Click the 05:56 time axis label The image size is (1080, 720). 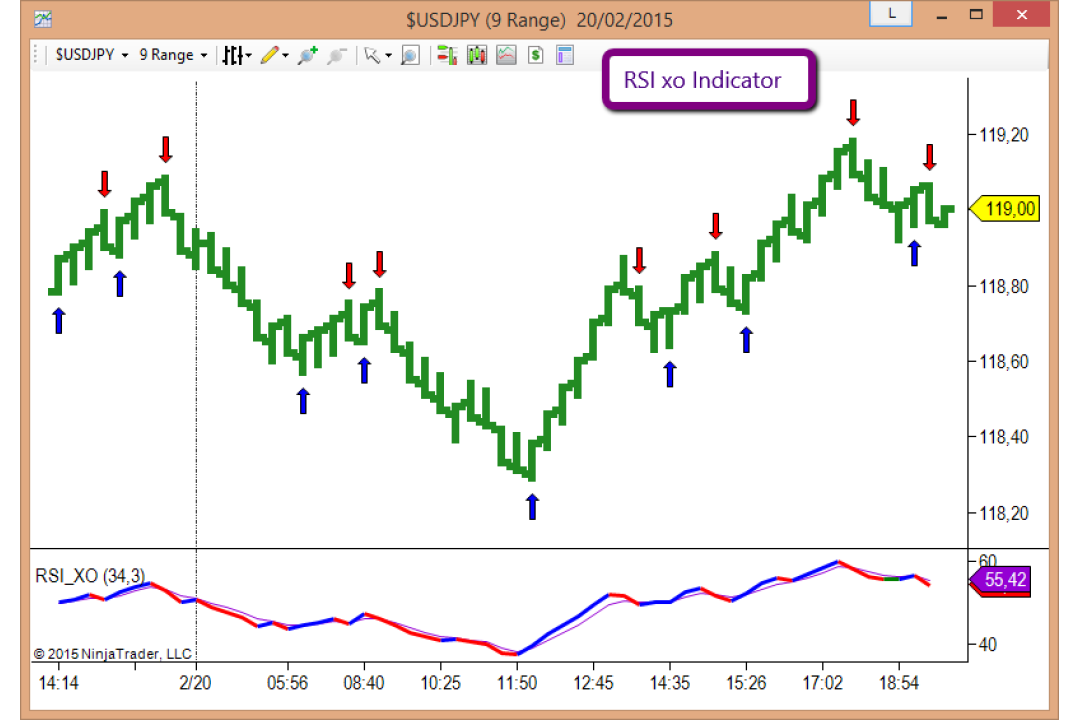click(x=287, y=683)
